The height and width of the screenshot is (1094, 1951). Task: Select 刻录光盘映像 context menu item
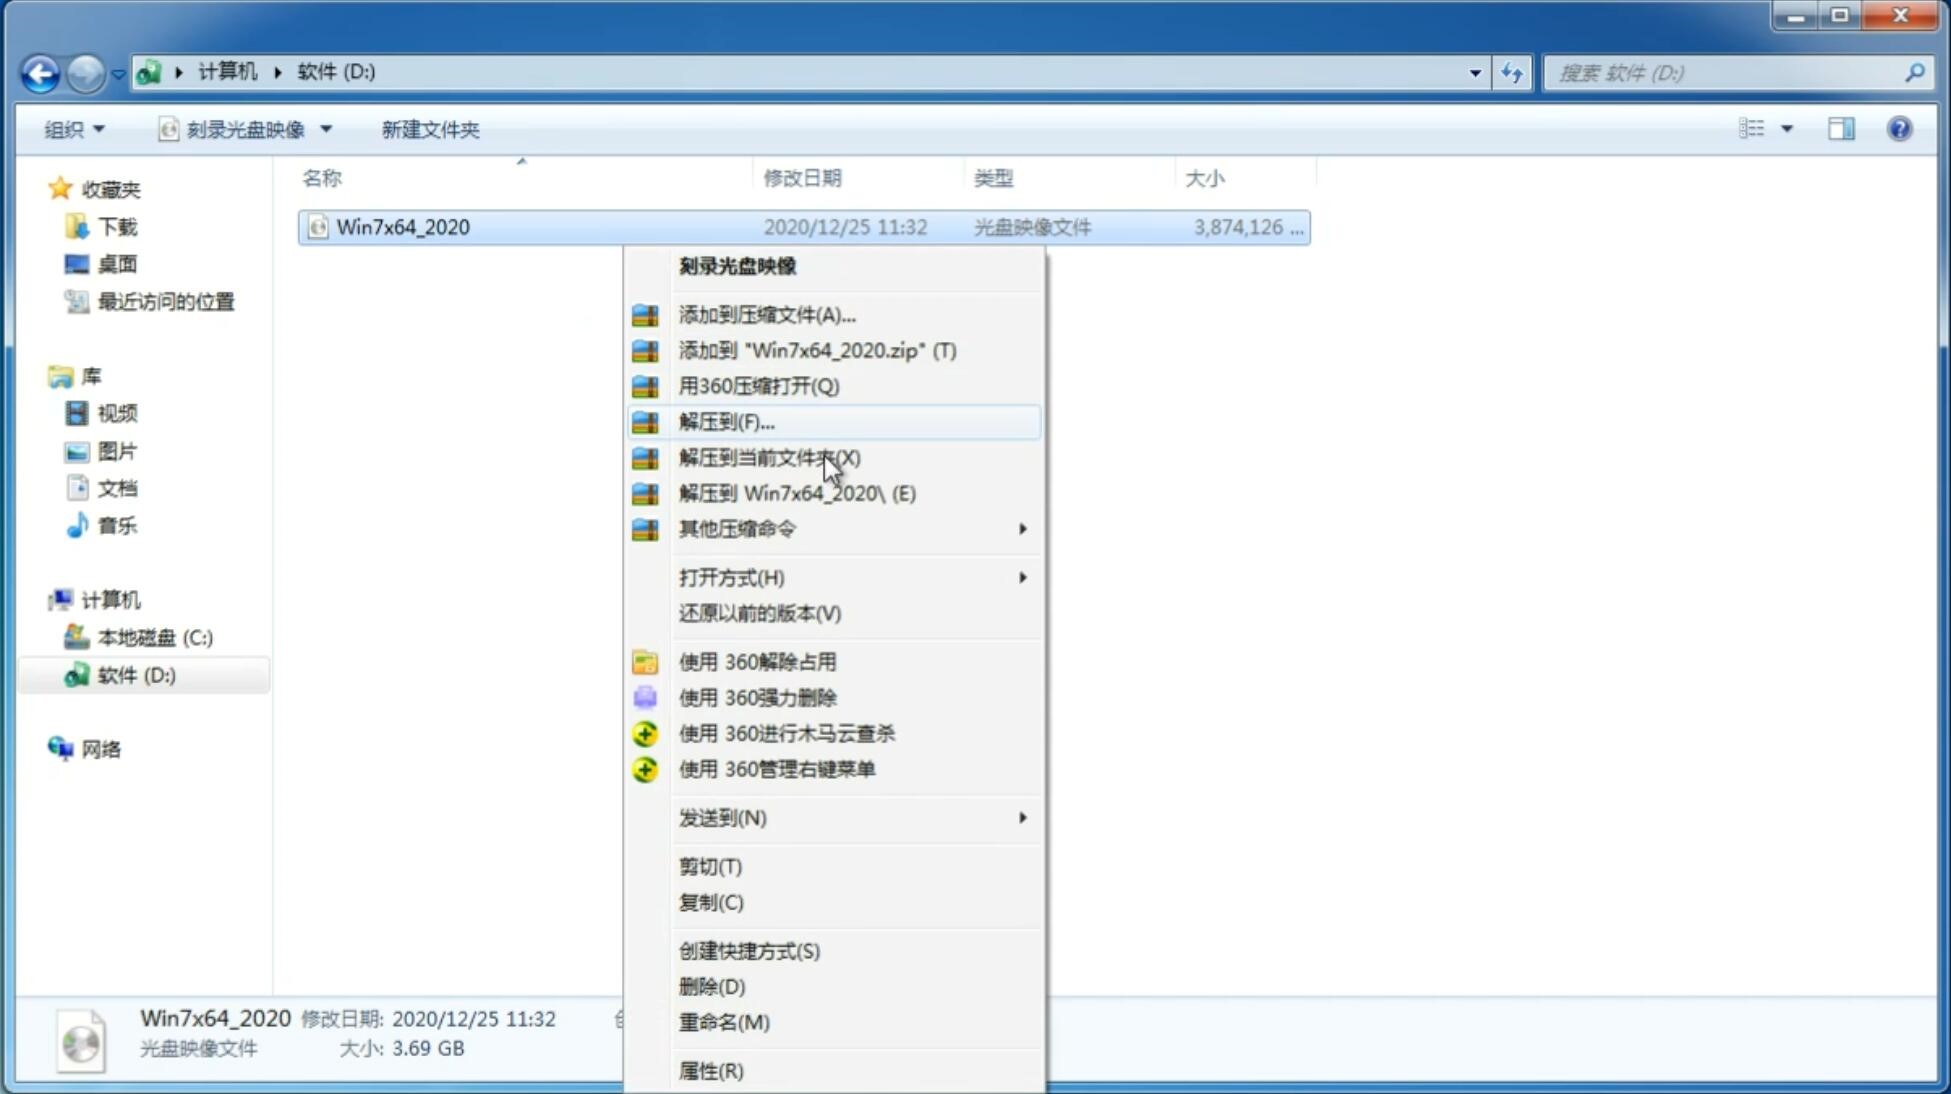click(737, 265)
